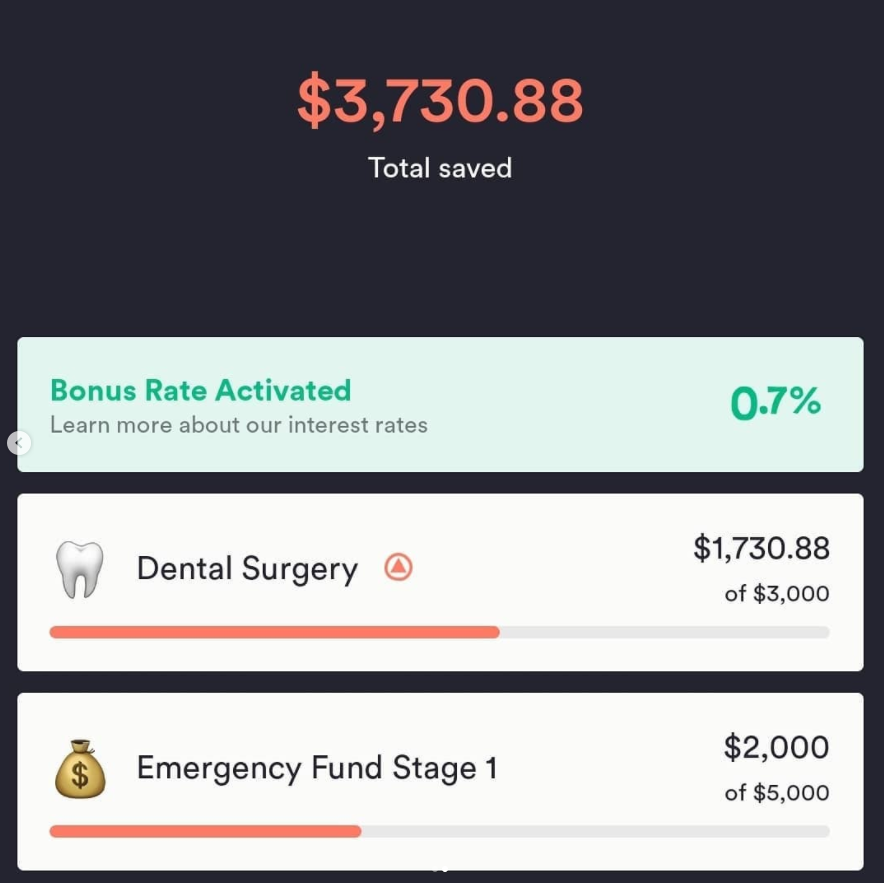Click the Dental Surgery progress bar
The width and height of the screenshot is (884, 883).
440,632
